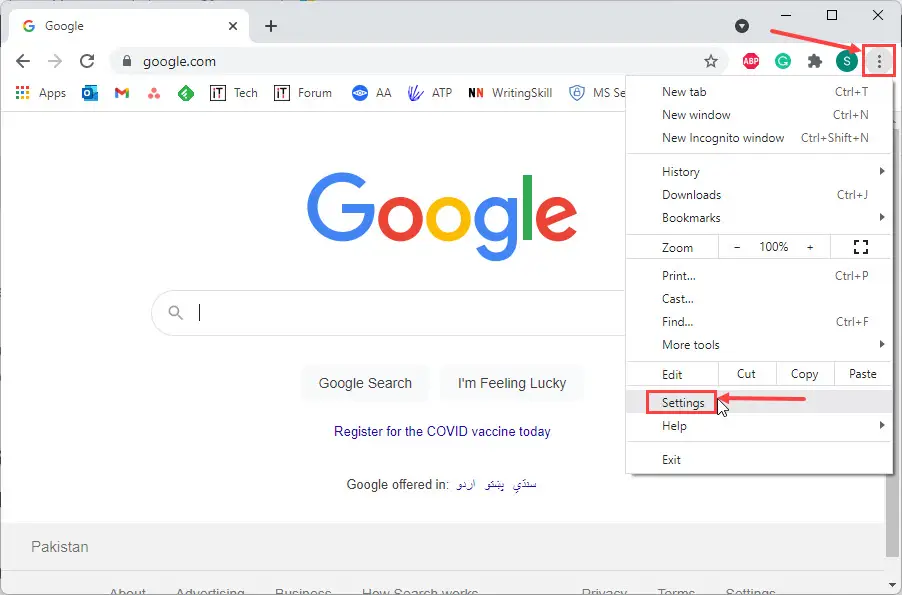Open a new tab with plus button
Image resolution: width=902 pixels, height=595 pixels.
[271, 26]
